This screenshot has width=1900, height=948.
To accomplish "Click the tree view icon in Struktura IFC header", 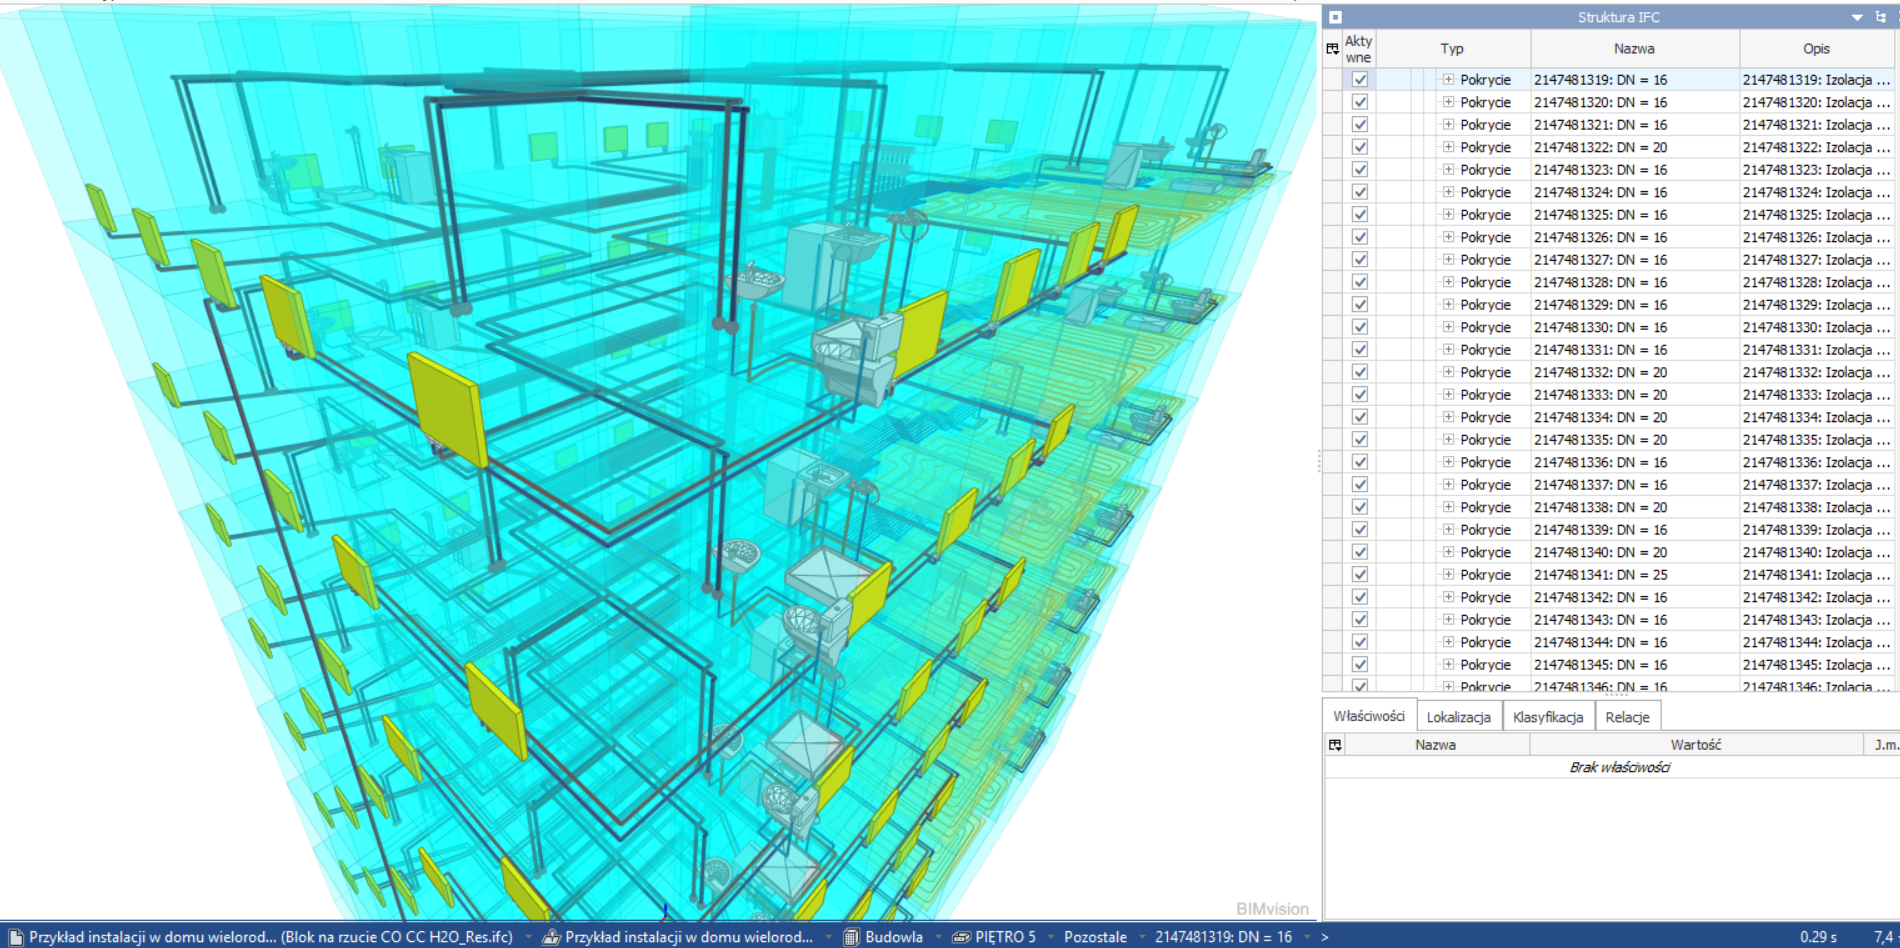I will 1880,17.
